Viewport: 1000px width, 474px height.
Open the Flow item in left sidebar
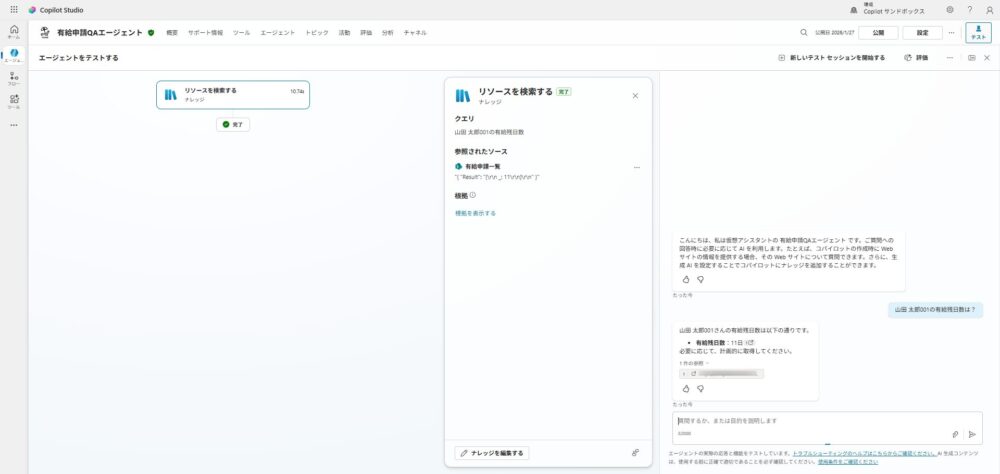pyautogui.click(x=14, y=78)
